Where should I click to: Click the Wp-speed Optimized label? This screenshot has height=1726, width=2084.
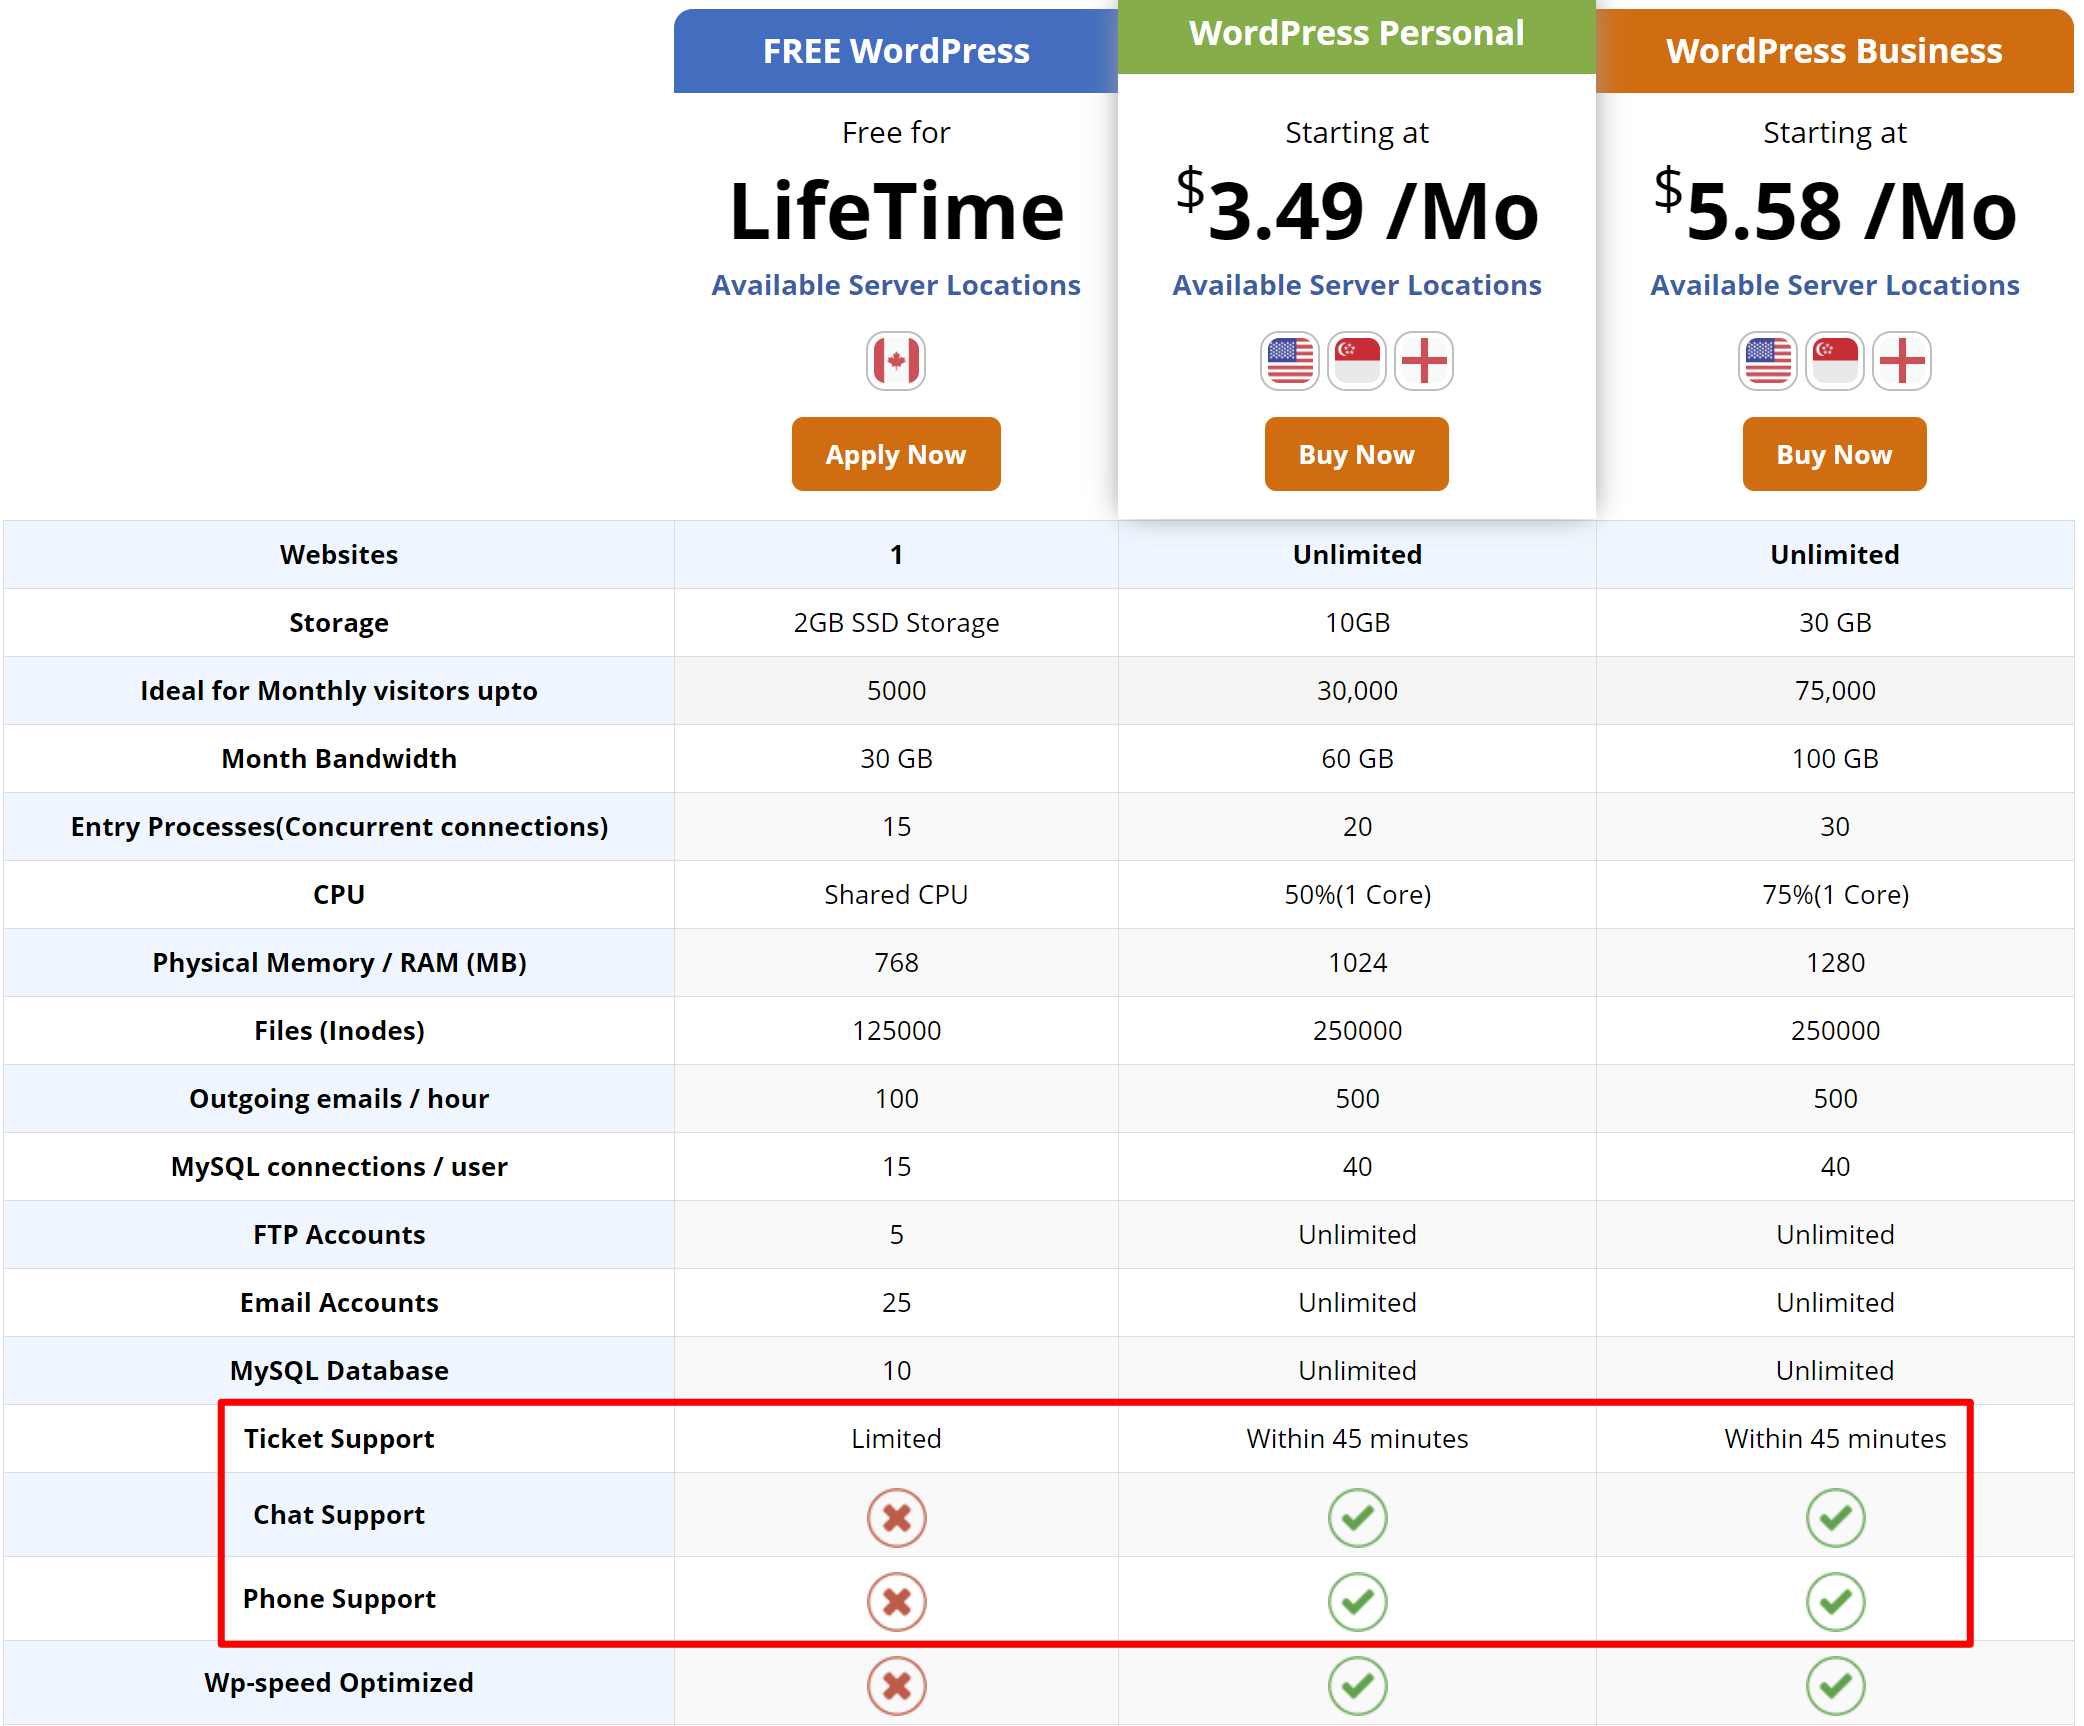(x=339, y=1683)
